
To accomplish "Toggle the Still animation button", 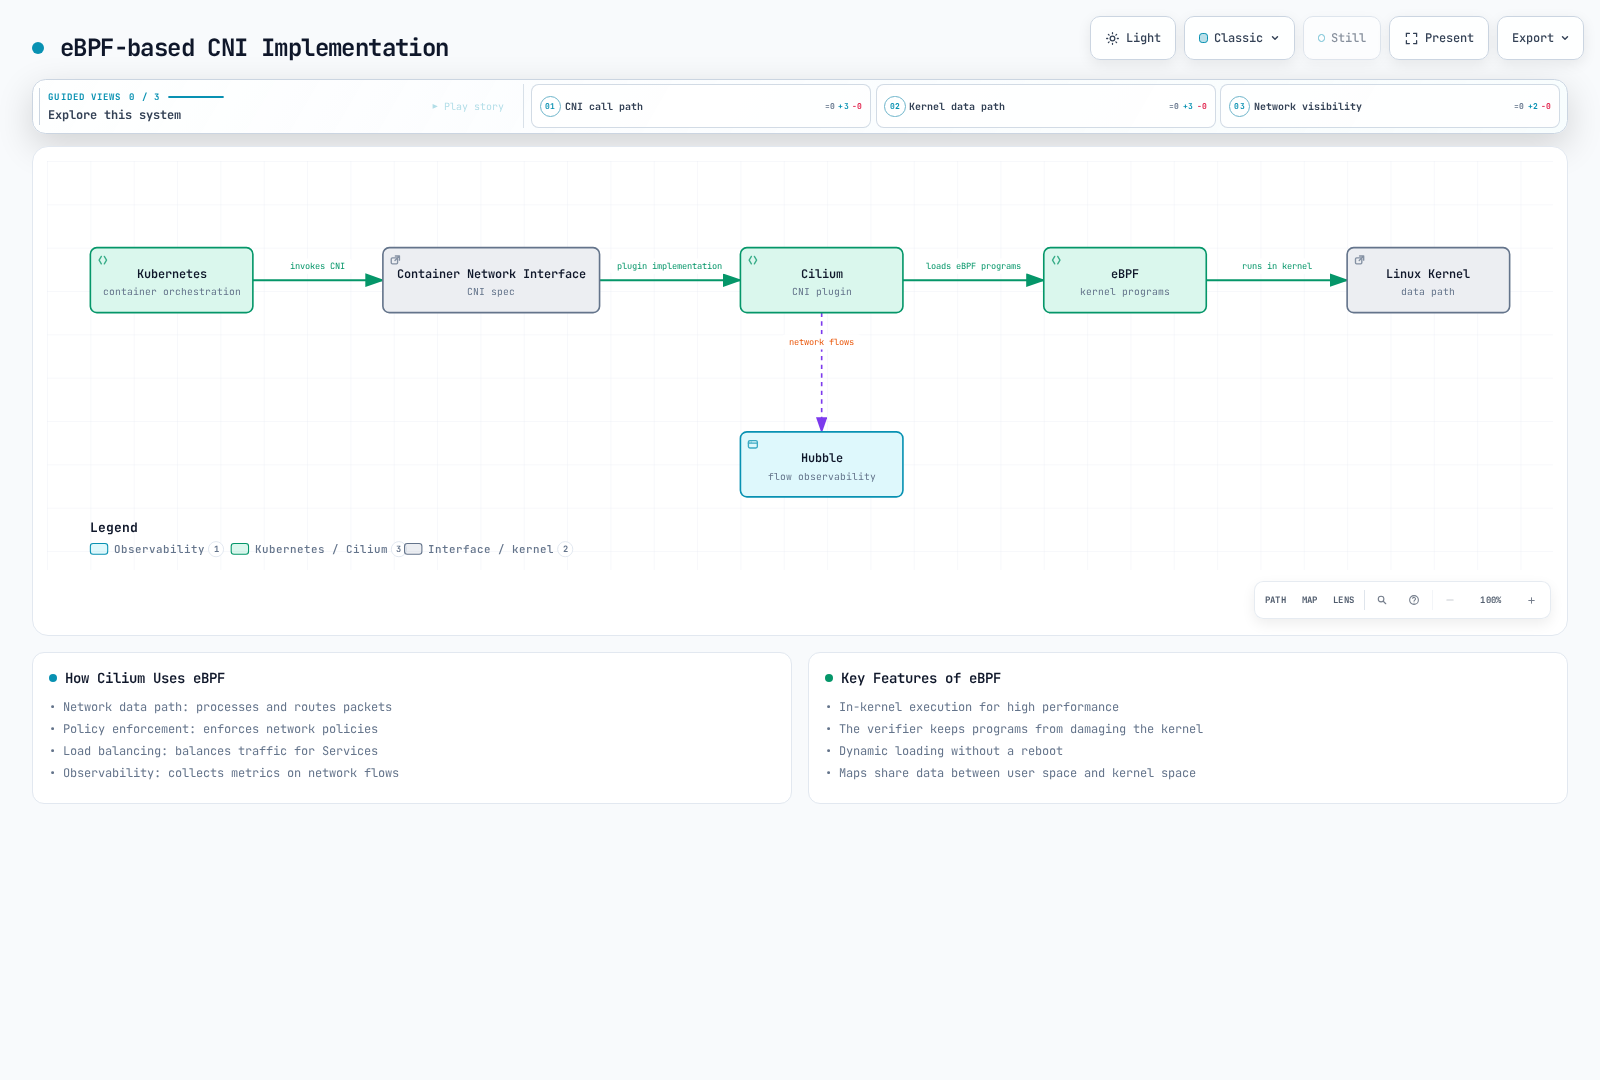I will [x=1341, y=38].
